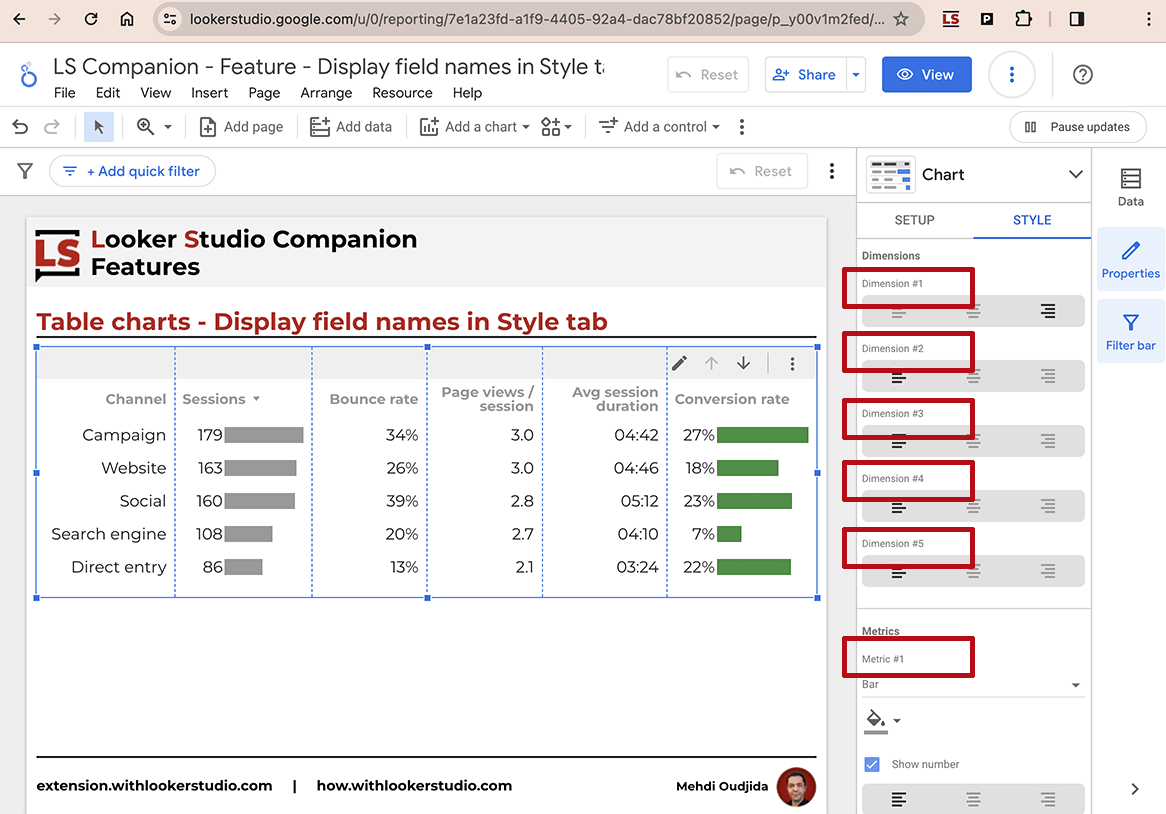Open Chrome three-dot menu
This screenshot has width=1166, height=814.
[x=1148, y=19]
